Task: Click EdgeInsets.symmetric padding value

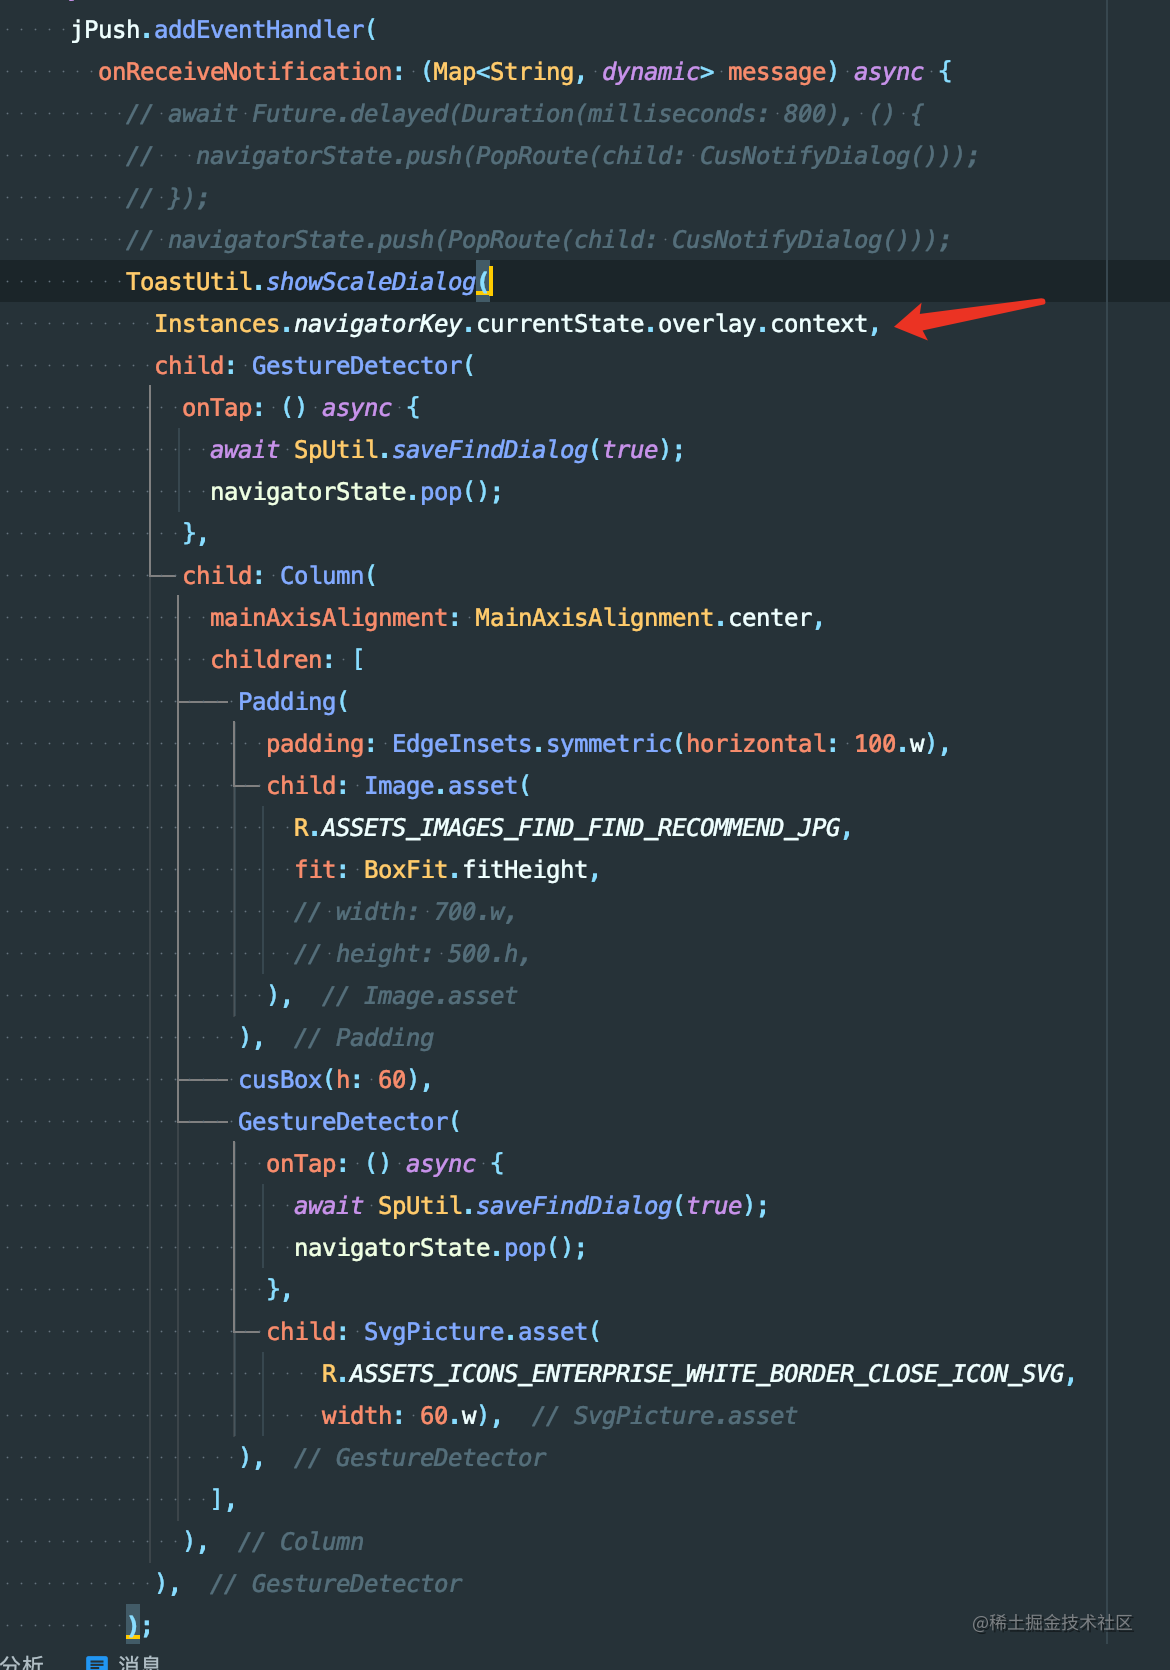Action: [x=664, y=744]
